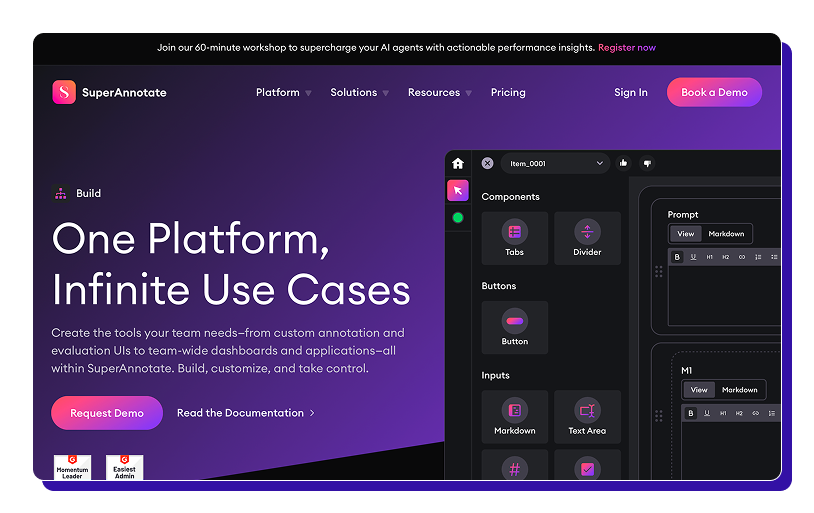The height and width of the screenshot is (513, 814).
Task: Click the Request Demo button
Action: pos(107,413)
